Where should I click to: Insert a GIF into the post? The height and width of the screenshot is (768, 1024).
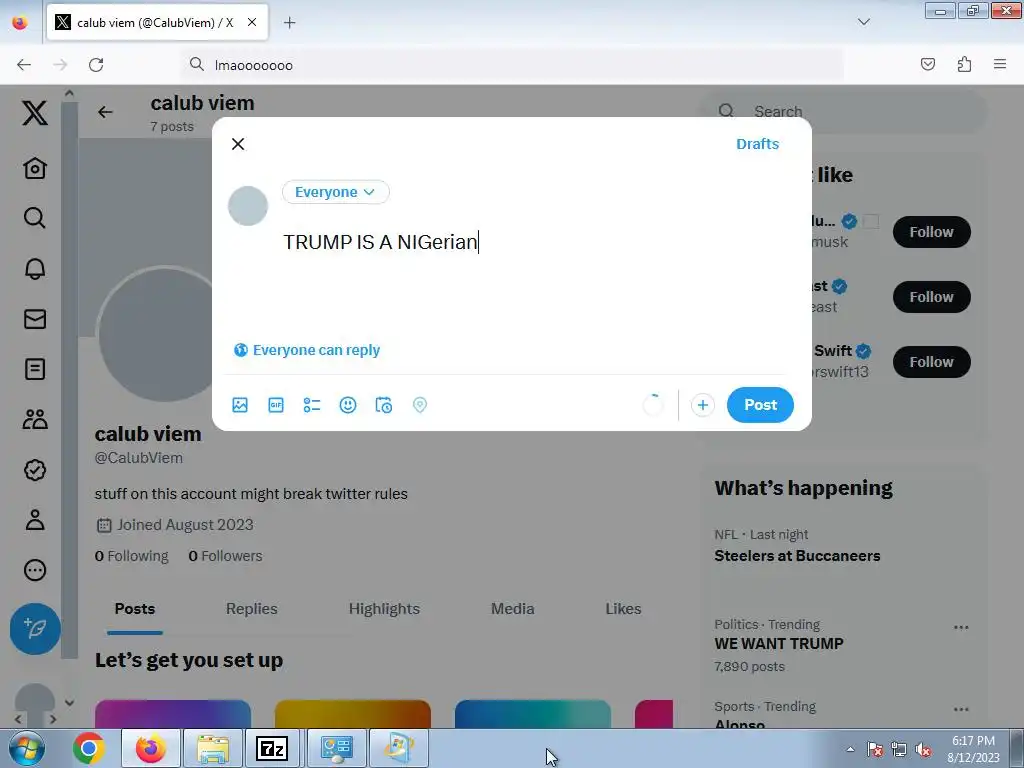[x=276, y=405]
